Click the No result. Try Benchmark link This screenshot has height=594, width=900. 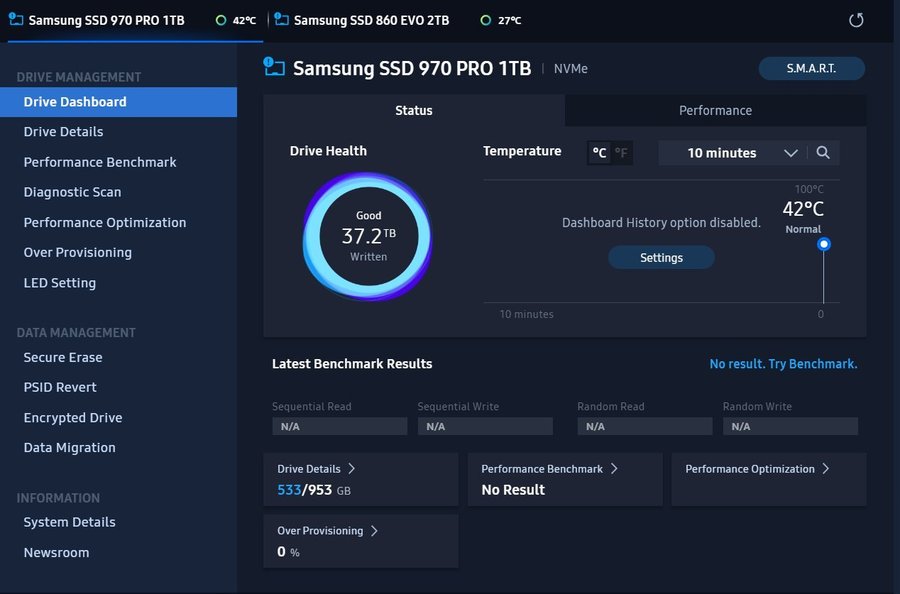point(783,364)
